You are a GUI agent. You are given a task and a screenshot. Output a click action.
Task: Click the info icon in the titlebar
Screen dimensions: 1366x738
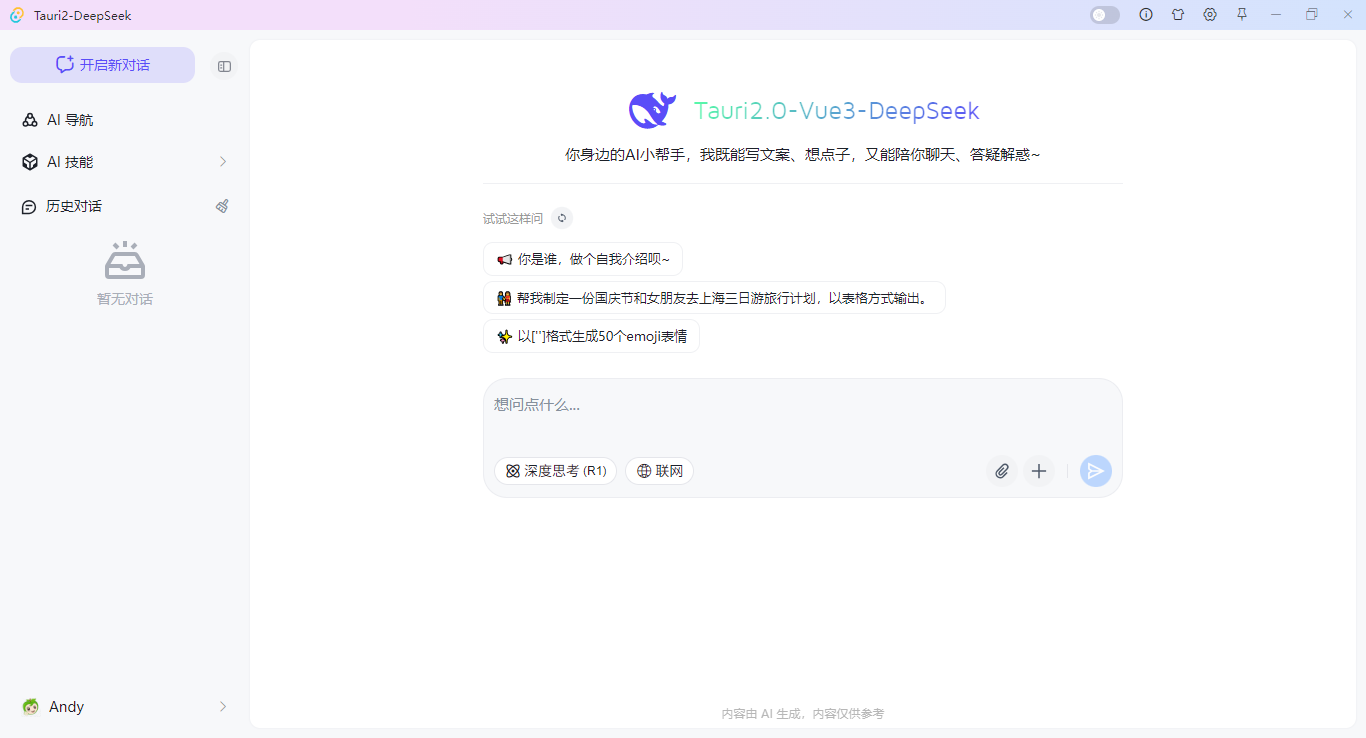pos(1146,15)
